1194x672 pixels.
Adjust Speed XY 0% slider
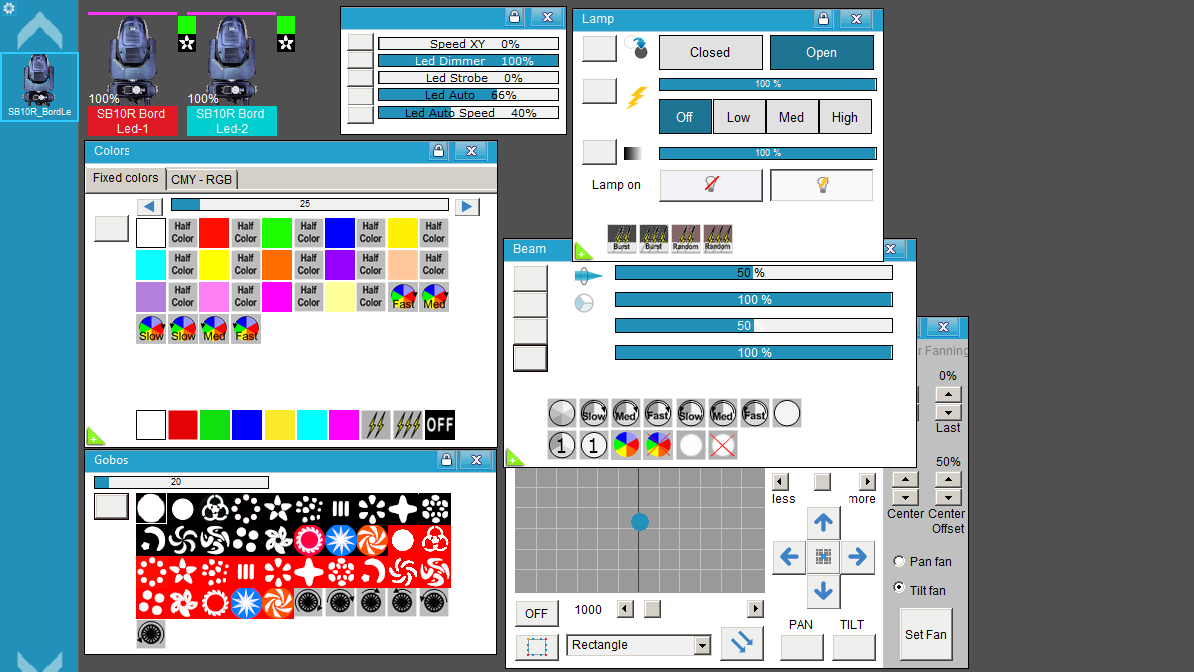[x=468, y=44]
